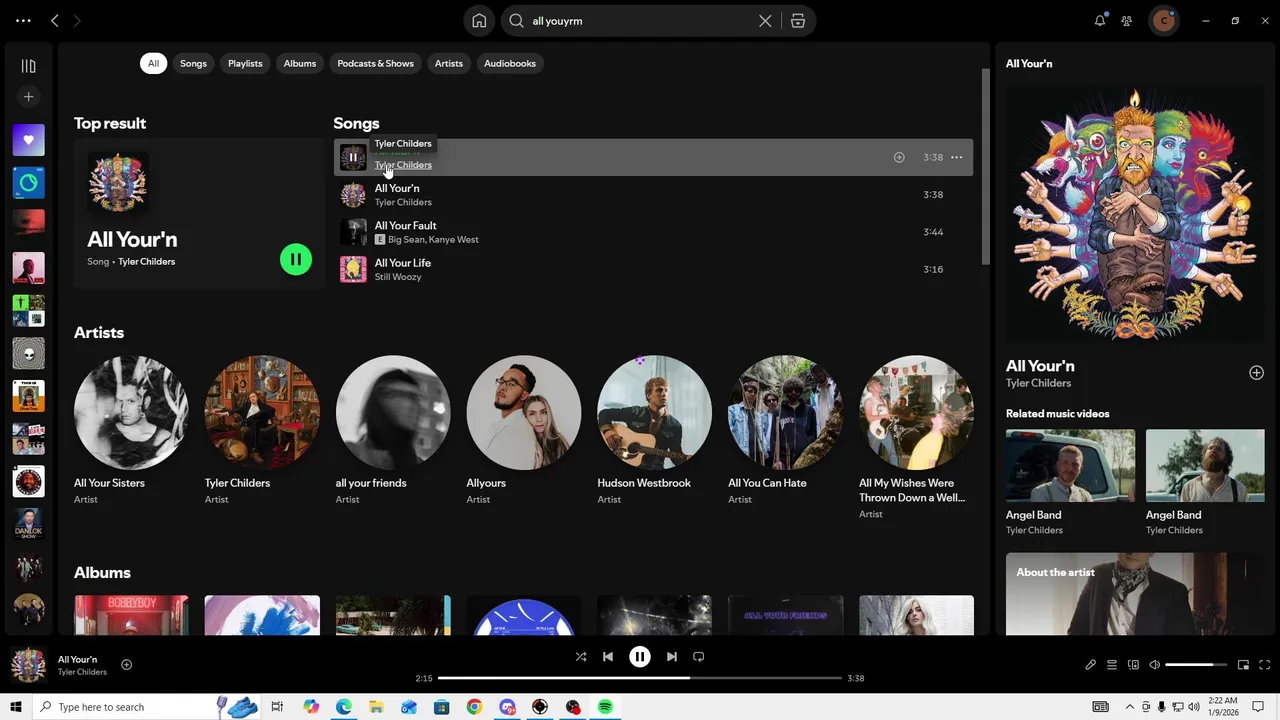1280x720 pixels.
Task: Go back with the left arrow
Action: pos(55,20)
